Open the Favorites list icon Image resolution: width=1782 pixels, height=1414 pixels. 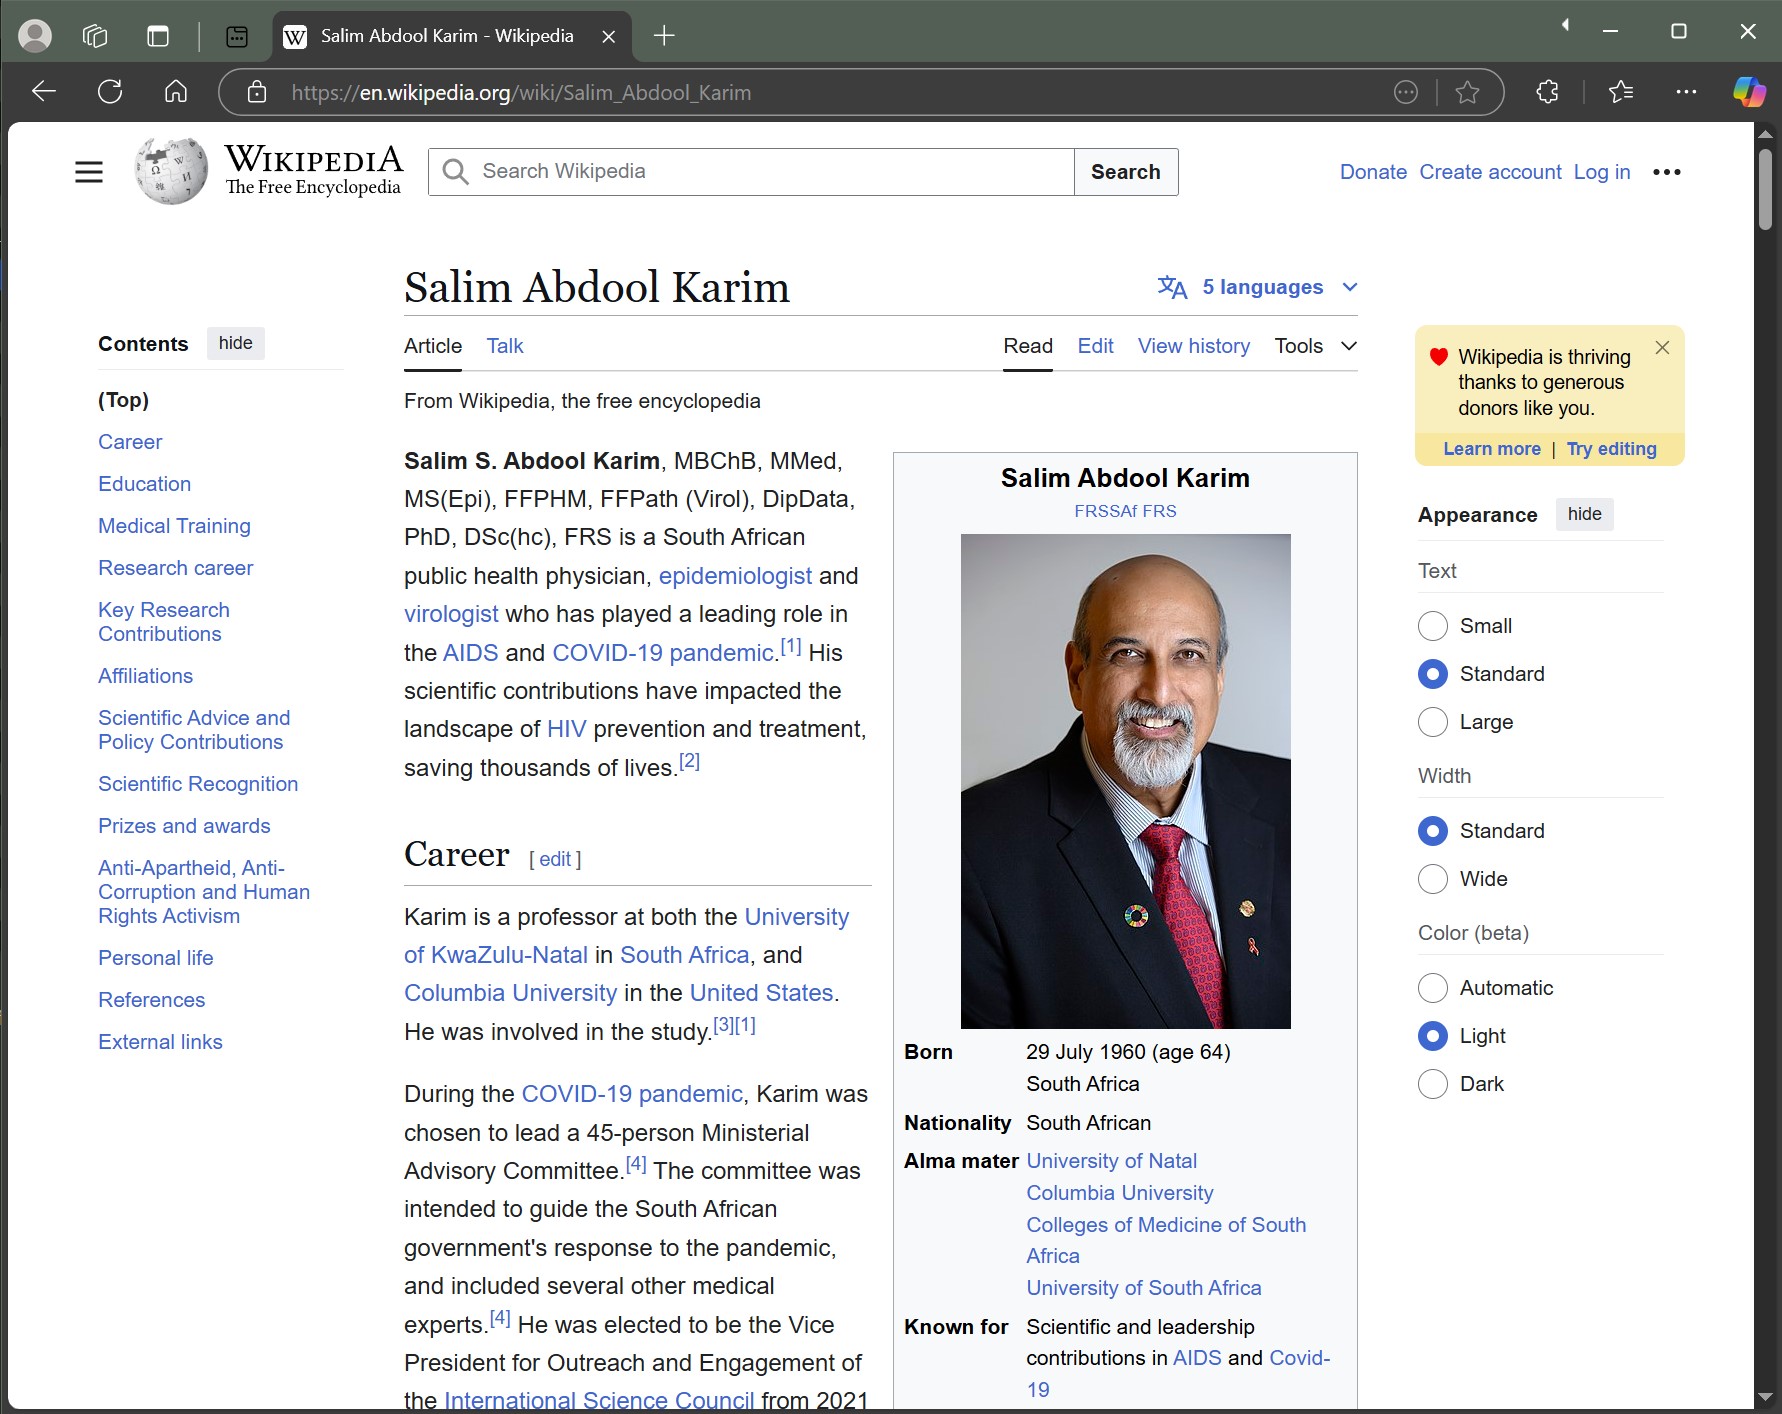click(1621, 92)
